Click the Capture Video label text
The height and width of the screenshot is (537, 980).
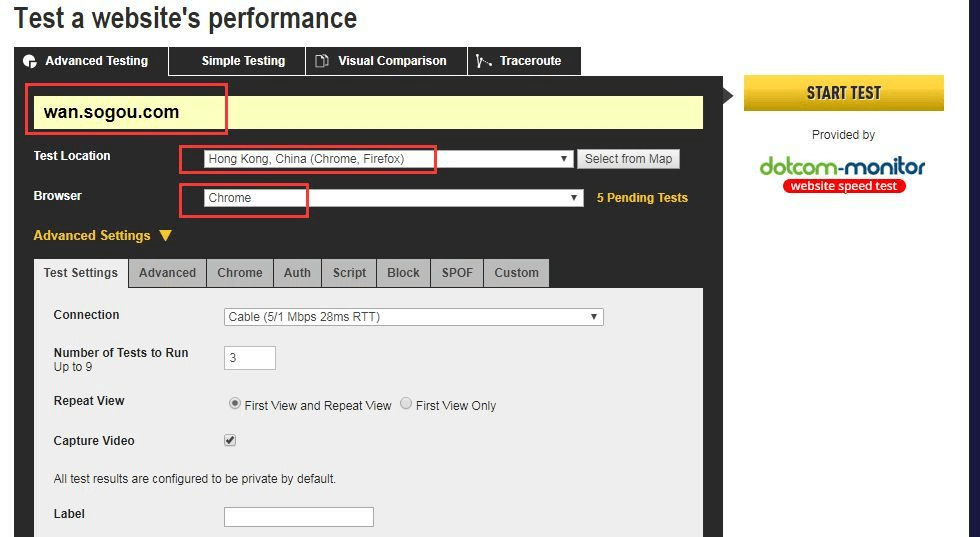(x=94, y=441)
